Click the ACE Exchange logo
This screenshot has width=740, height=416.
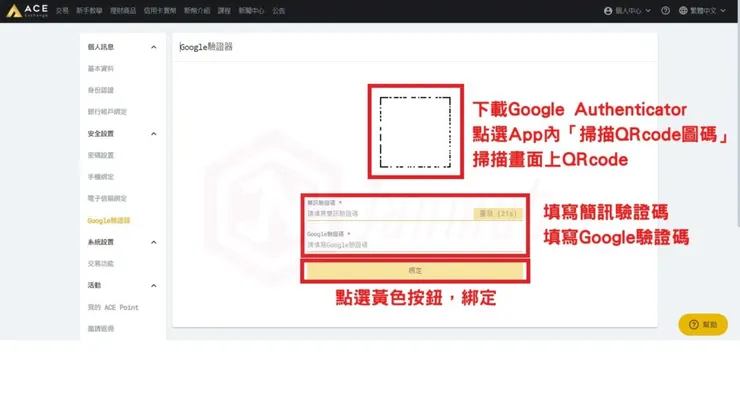pos(27,10)
